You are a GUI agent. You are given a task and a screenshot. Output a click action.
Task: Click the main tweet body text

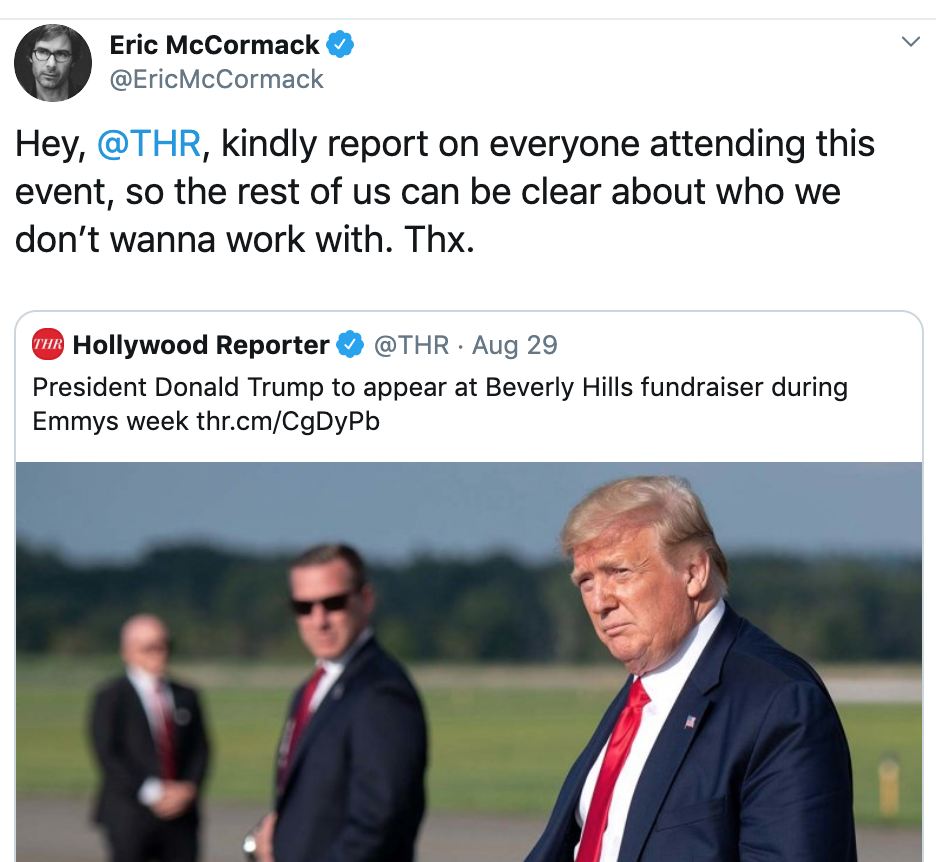click(x=445, y=192)
